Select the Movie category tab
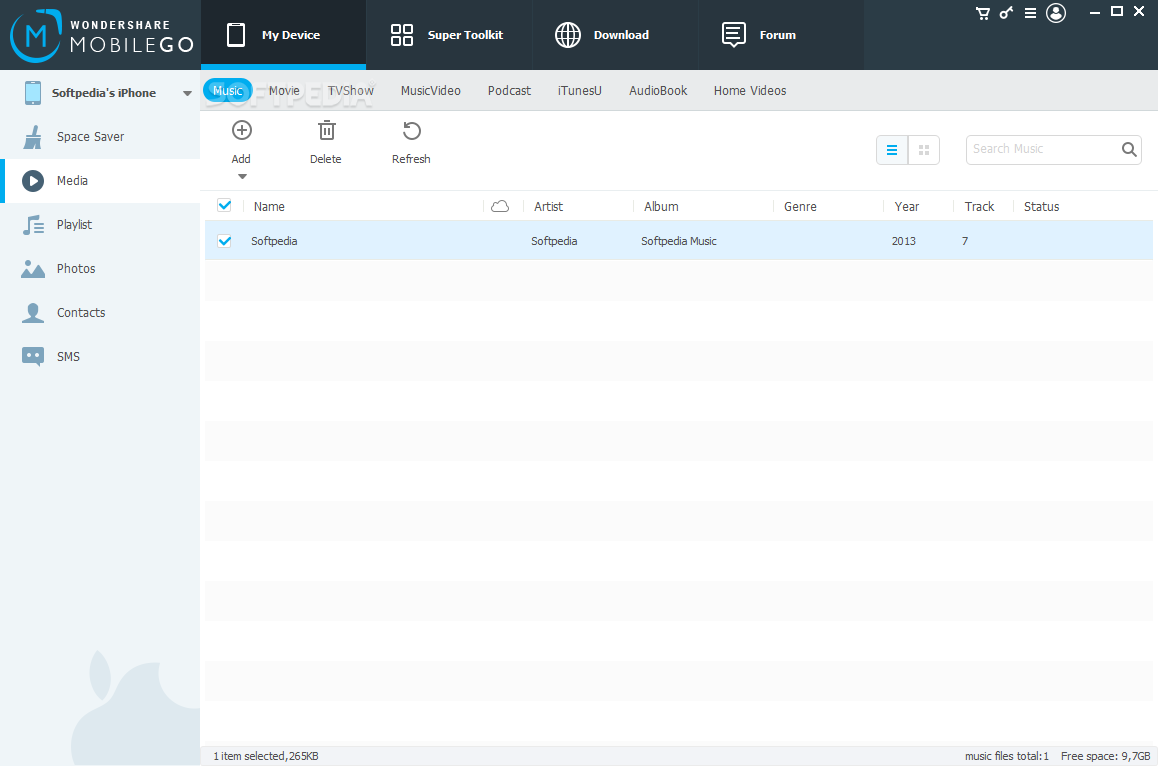The height and width of the screenshot is (766, 1158). click(x=284, y=91)
